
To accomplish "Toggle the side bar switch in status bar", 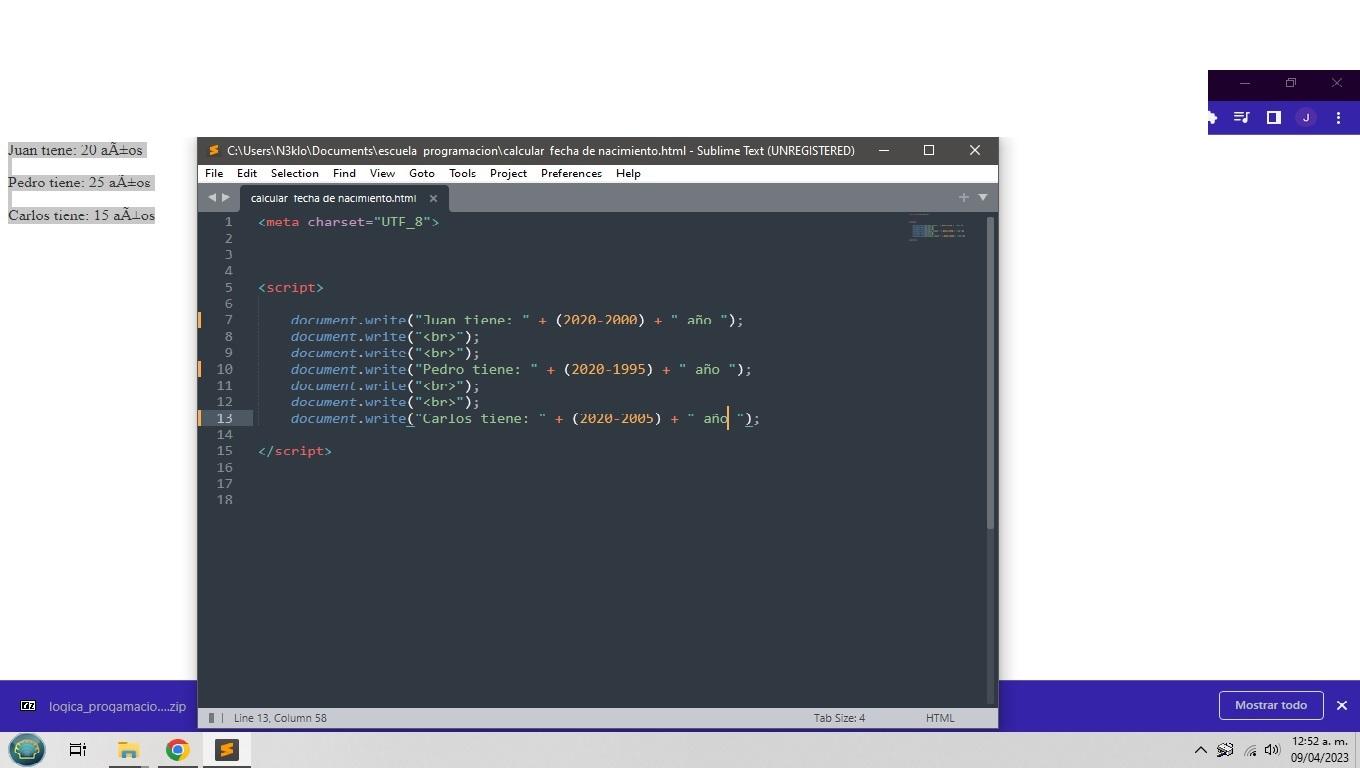I will (212, 718).
